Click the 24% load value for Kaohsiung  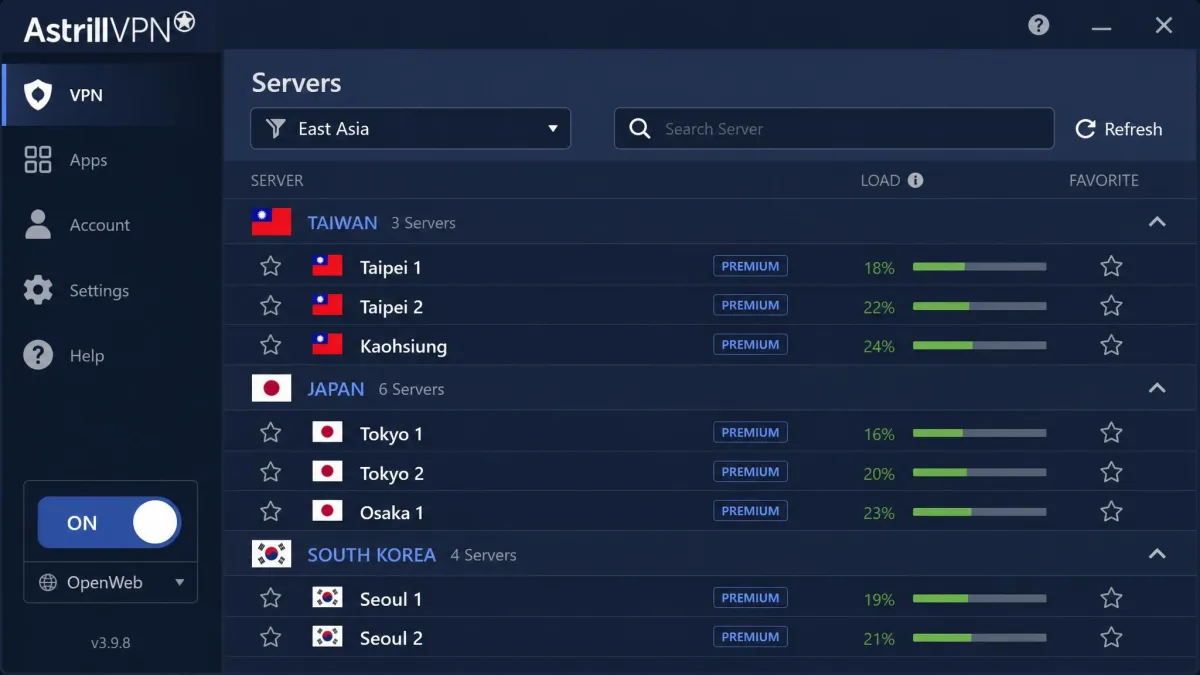[x=879, y=346]
